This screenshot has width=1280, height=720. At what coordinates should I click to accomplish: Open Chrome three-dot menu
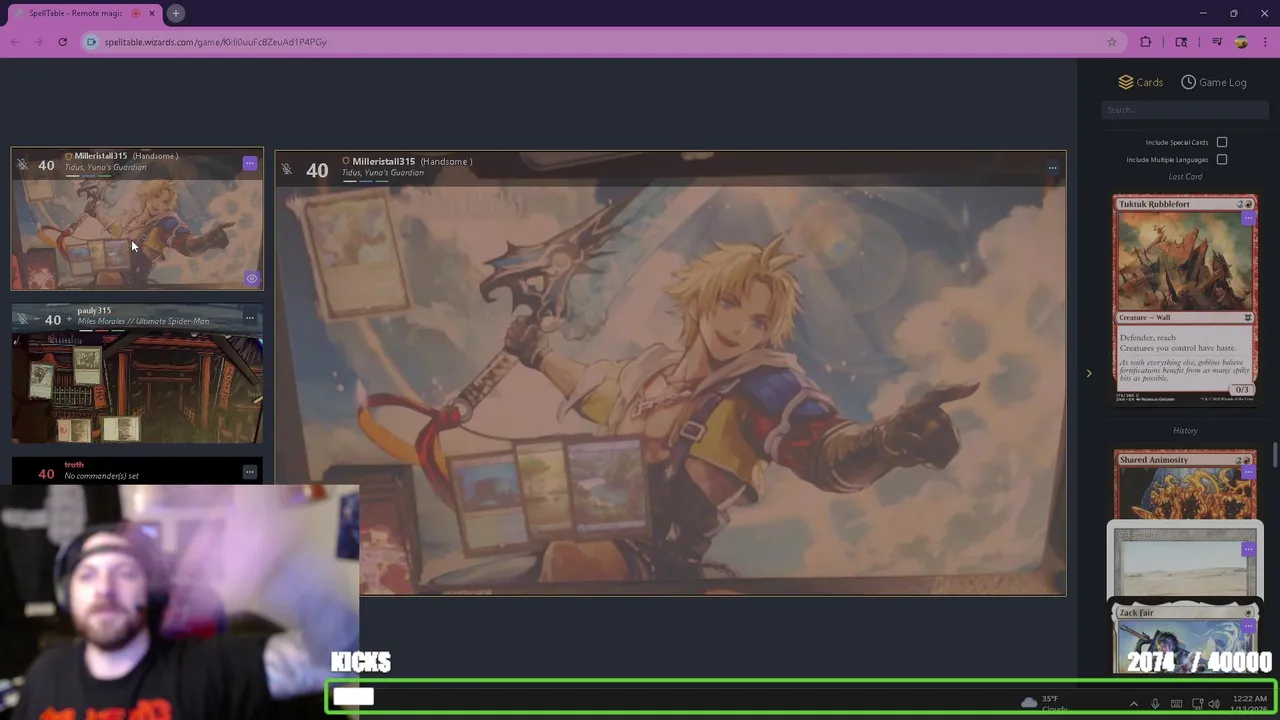(x=1265, y=42)
